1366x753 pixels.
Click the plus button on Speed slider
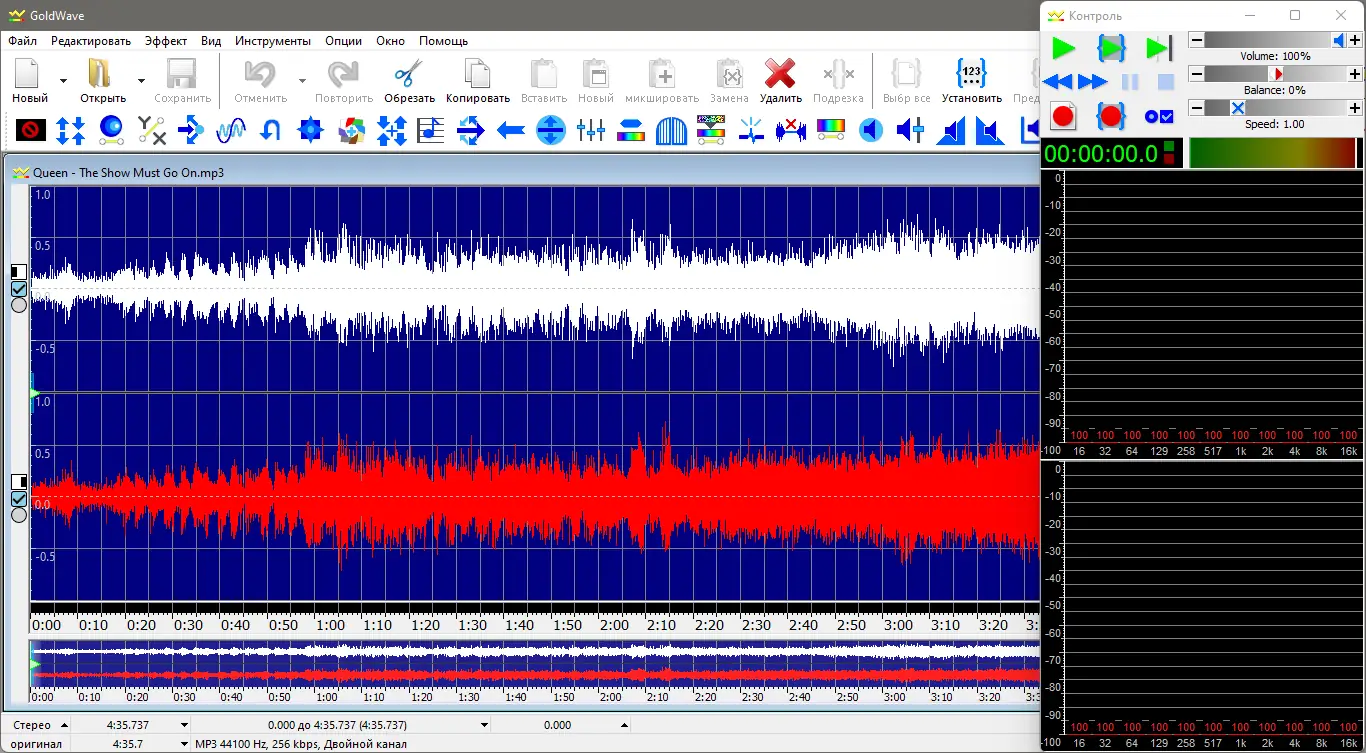click(x=1355, y=108)
